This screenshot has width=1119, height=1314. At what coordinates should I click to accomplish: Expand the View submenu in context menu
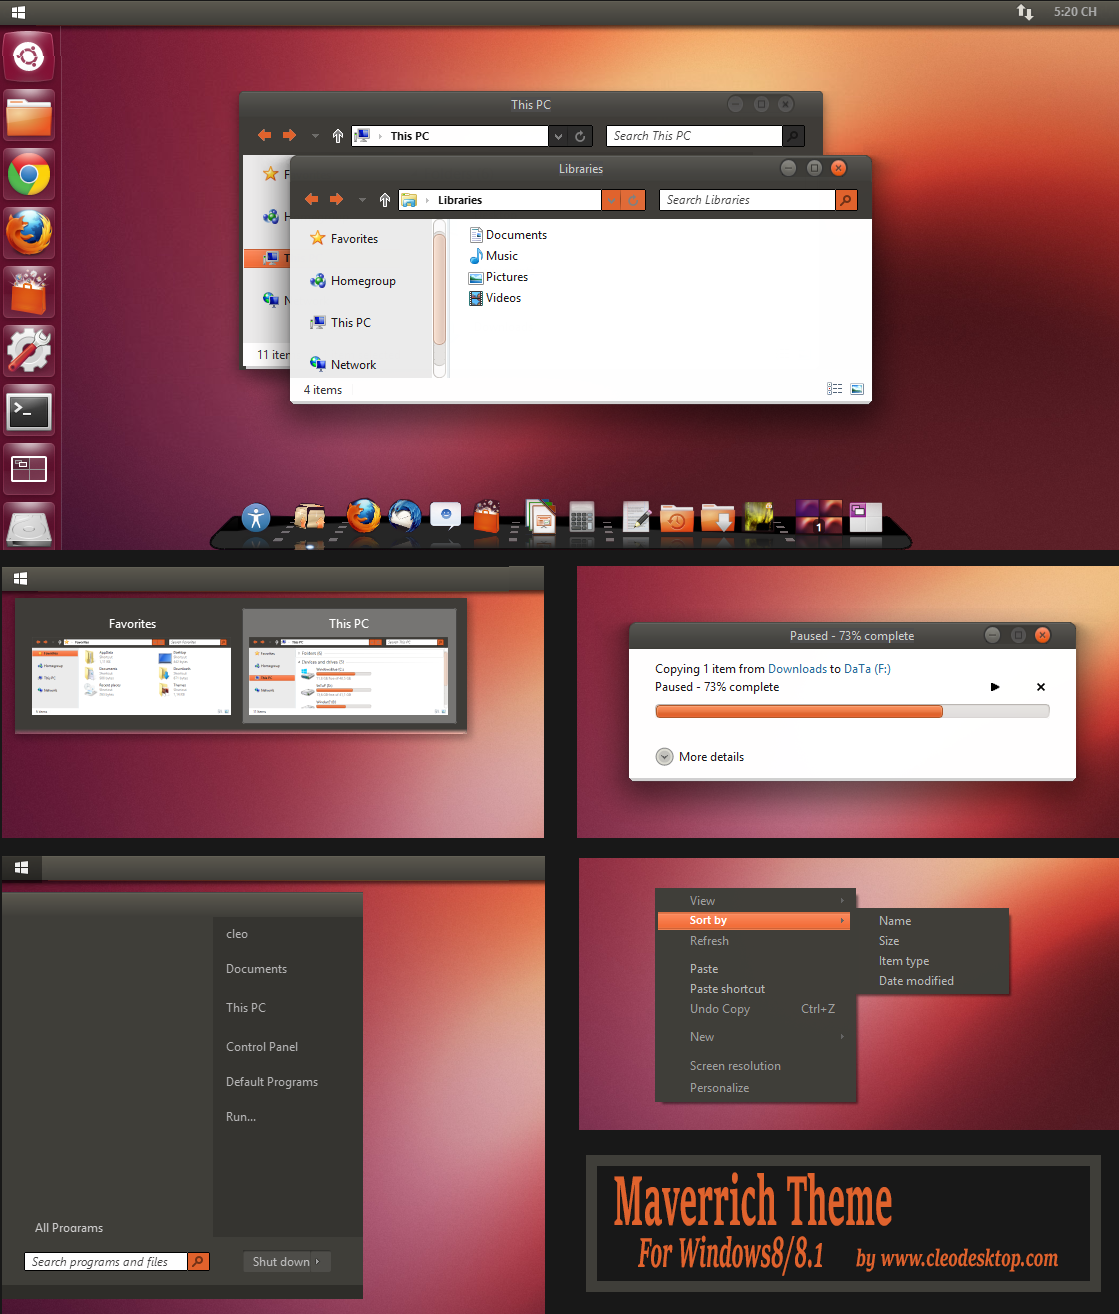point(754,901)
